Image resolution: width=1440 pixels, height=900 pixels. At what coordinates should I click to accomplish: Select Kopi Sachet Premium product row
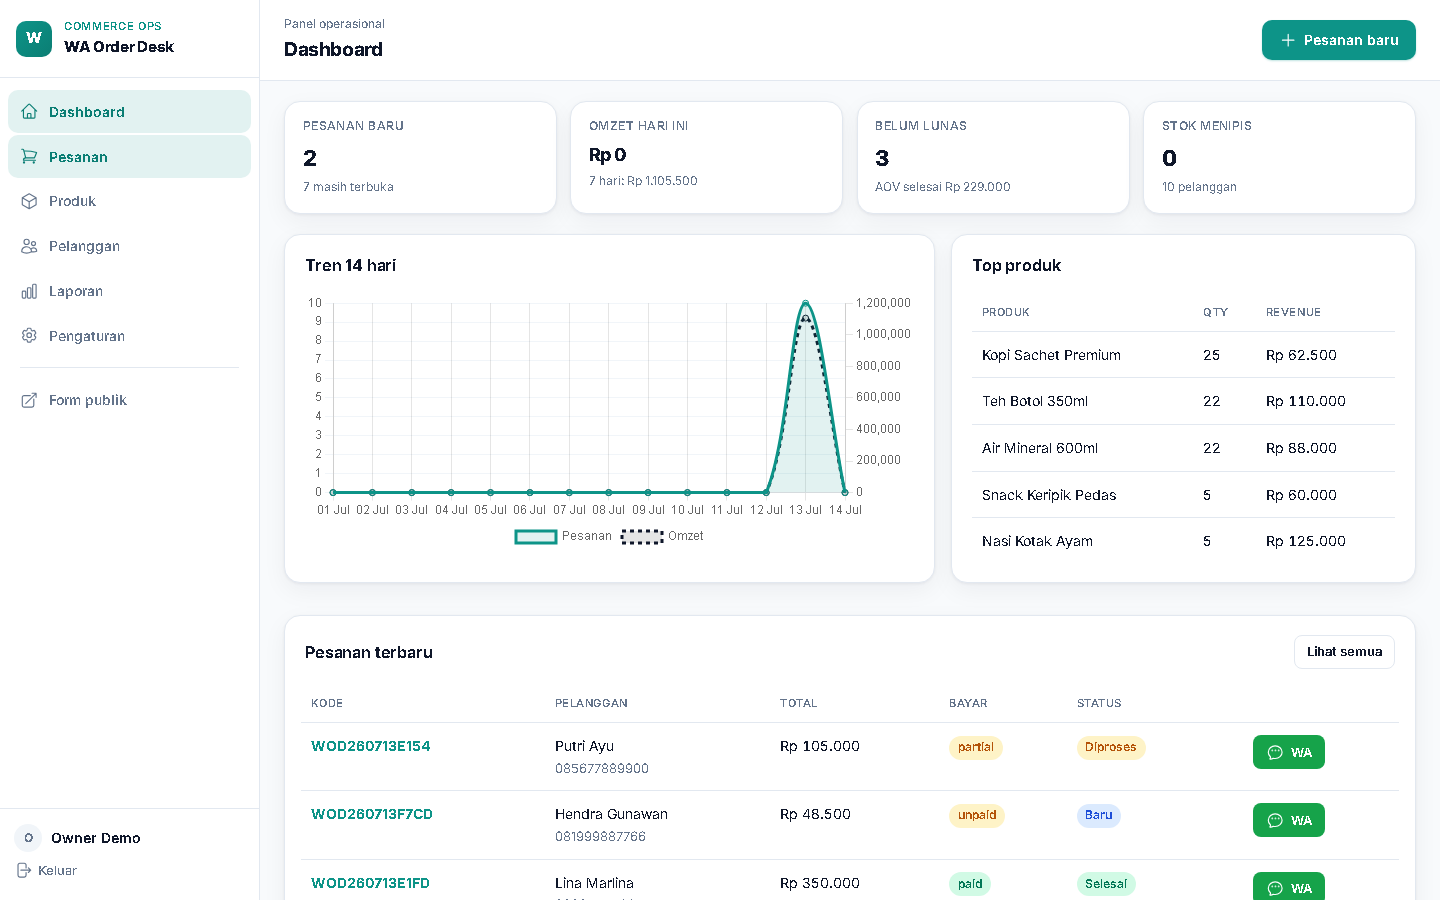tap(1183, 355)
